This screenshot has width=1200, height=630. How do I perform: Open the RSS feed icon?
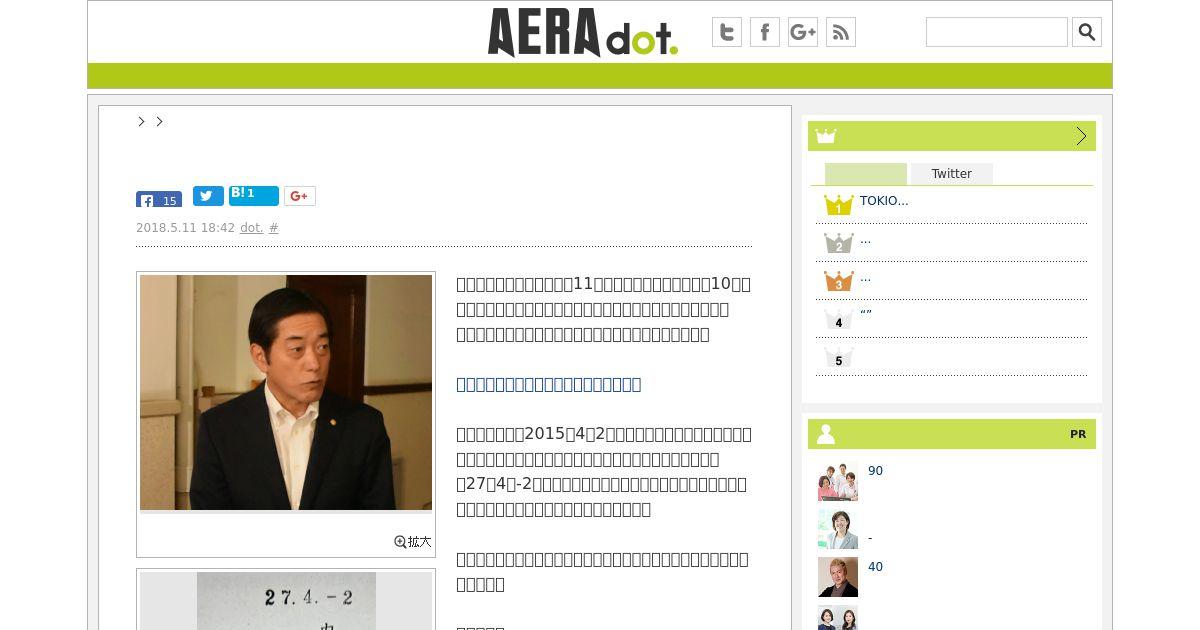tap(841, 32)
